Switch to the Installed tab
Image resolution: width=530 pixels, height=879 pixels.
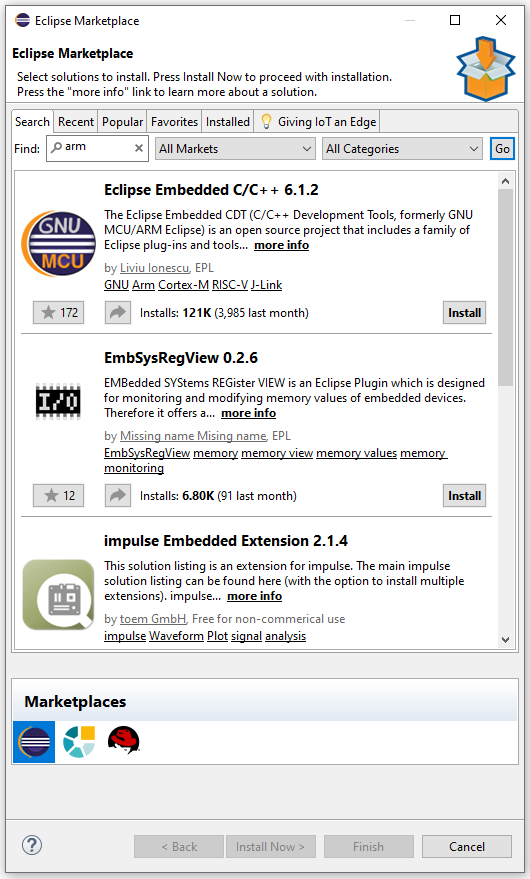tap(228, 122)
